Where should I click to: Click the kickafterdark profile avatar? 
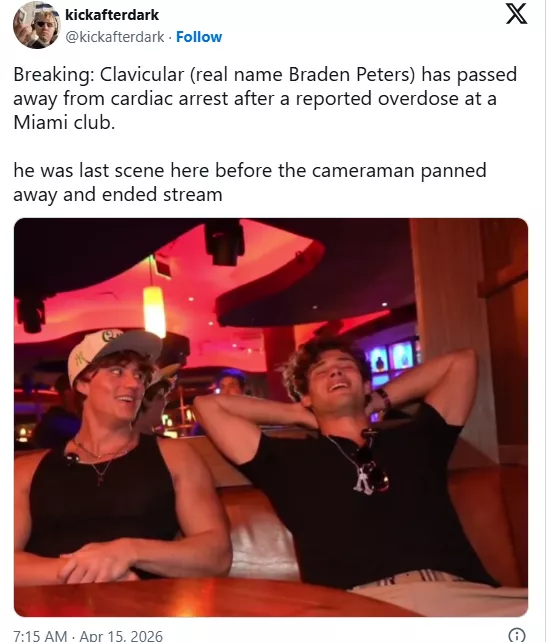click(37, 25)
